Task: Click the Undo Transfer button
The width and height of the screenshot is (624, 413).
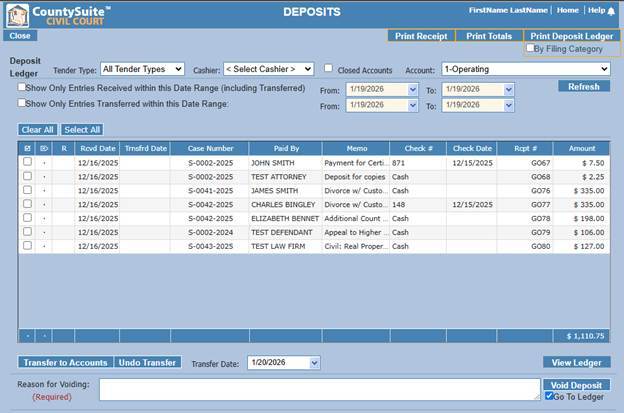Action: pos(147,362)
